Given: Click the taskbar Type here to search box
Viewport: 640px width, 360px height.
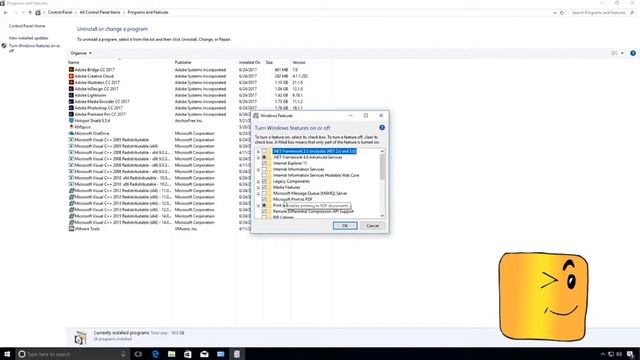Looking at the screenshot, I should pos(73,354).
